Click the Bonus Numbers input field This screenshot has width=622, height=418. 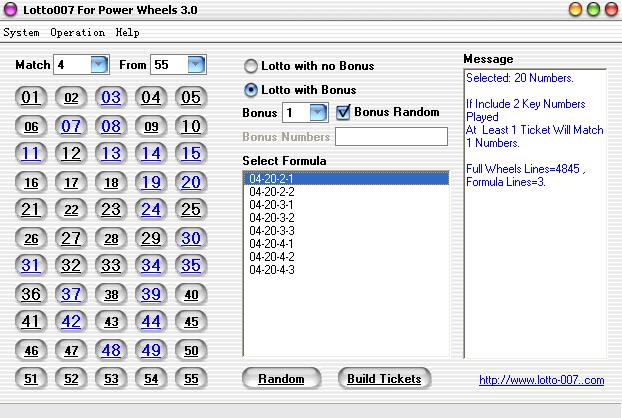click(x=392, y=136)
